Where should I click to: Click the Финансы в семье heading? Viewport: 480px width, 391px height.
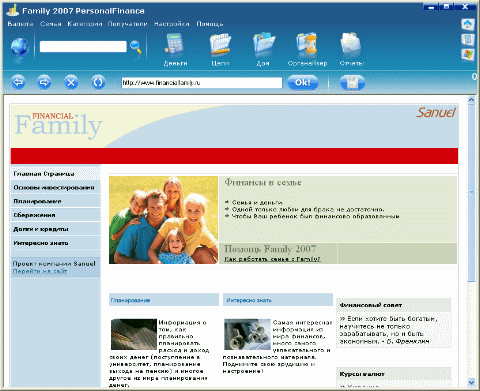click(263, 182)
